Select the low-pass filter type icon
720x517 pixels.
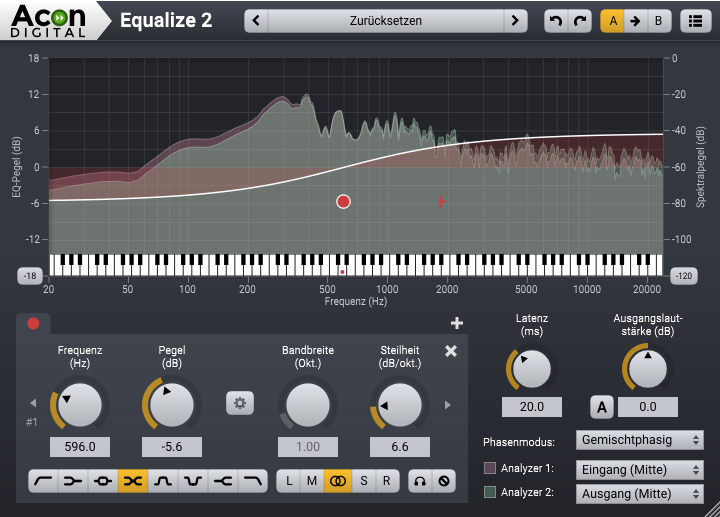pyautogui.click(x=255, y=481)
